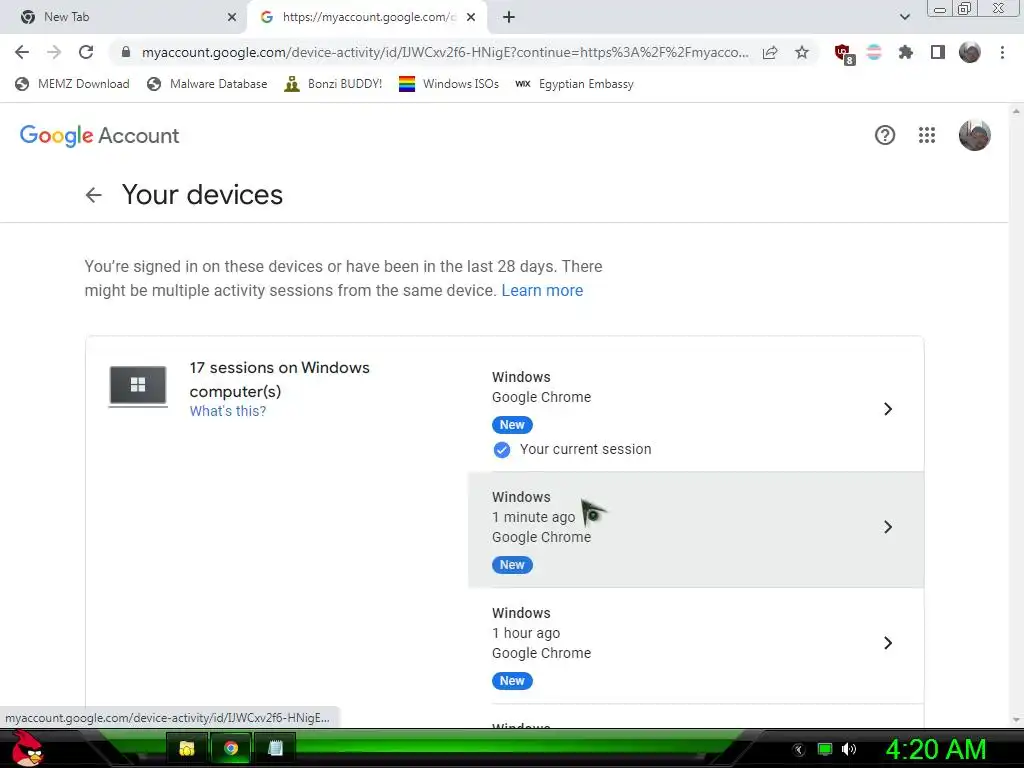Go forward using the browser forward arrow
1024x768 pixels.
coord(54,52)
